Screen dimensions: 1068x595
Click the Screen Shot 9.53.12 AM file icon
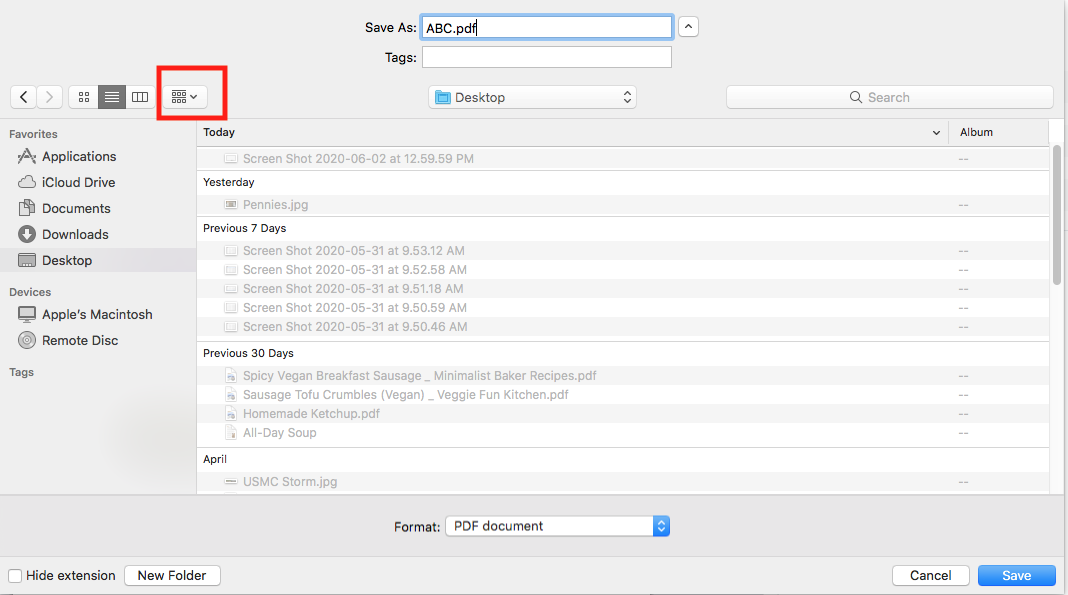point(231,251)
